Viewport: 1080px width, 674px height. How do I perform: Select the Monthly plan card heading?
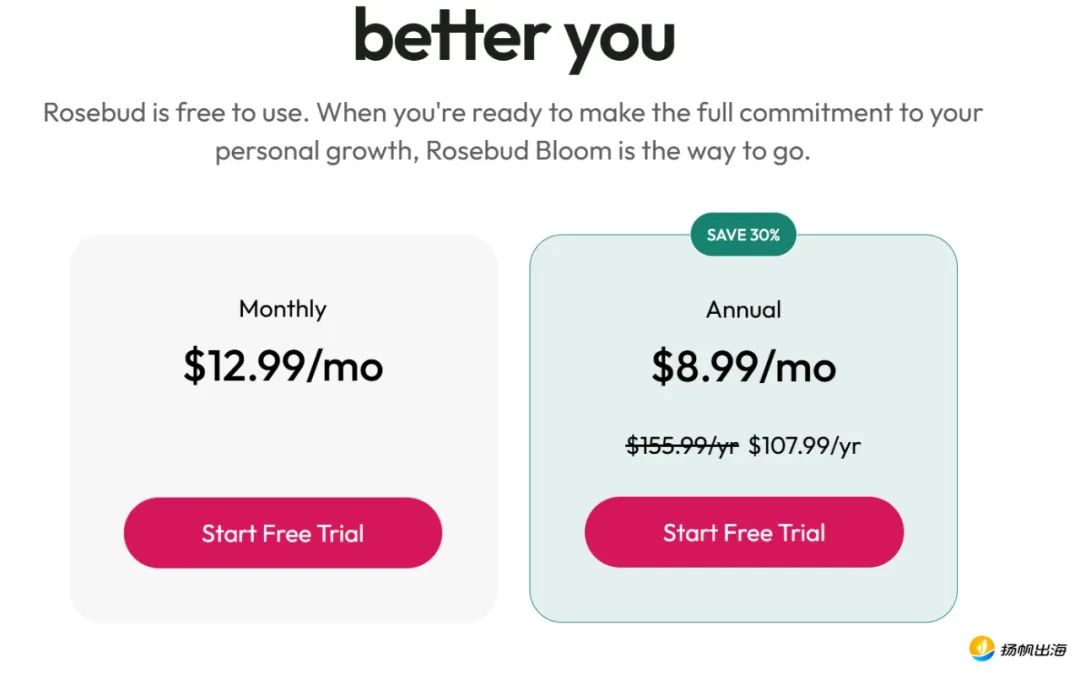click(x=282, y=309)
